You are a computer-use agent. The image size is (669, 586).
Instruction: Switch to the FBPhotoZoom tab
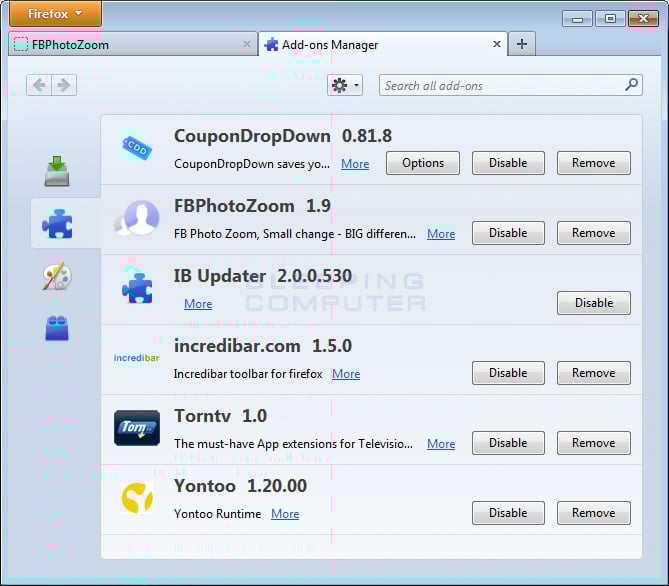coord(133,44)
